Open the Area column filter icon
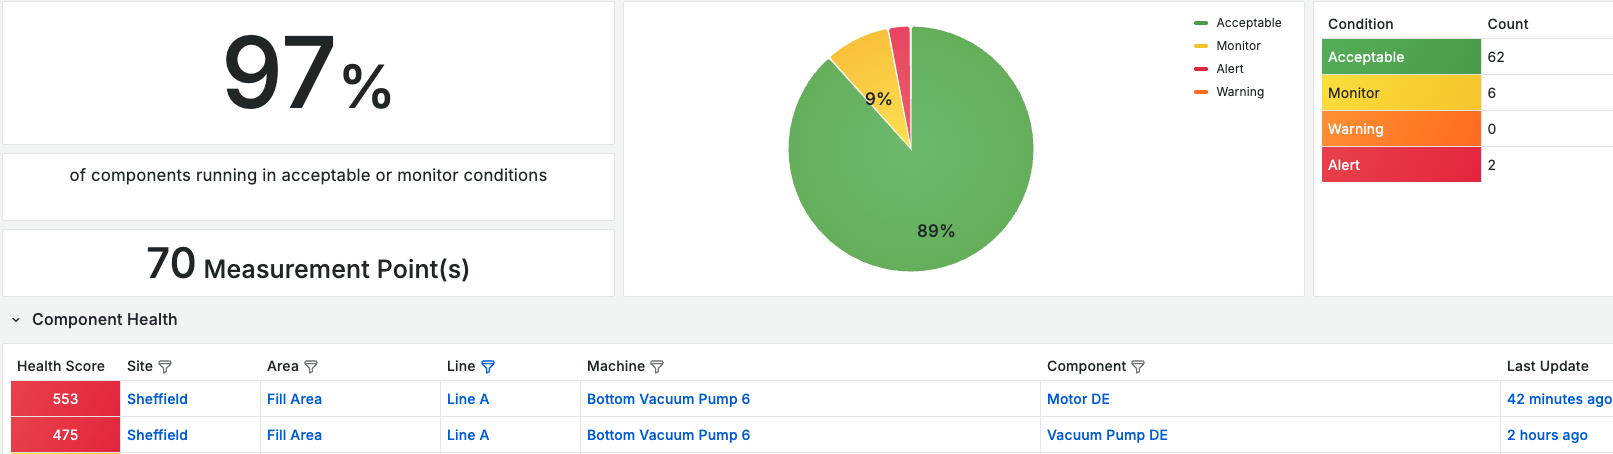Viewport: 1613px width, 454px height. pyautogui.click(x=311, y=367)
